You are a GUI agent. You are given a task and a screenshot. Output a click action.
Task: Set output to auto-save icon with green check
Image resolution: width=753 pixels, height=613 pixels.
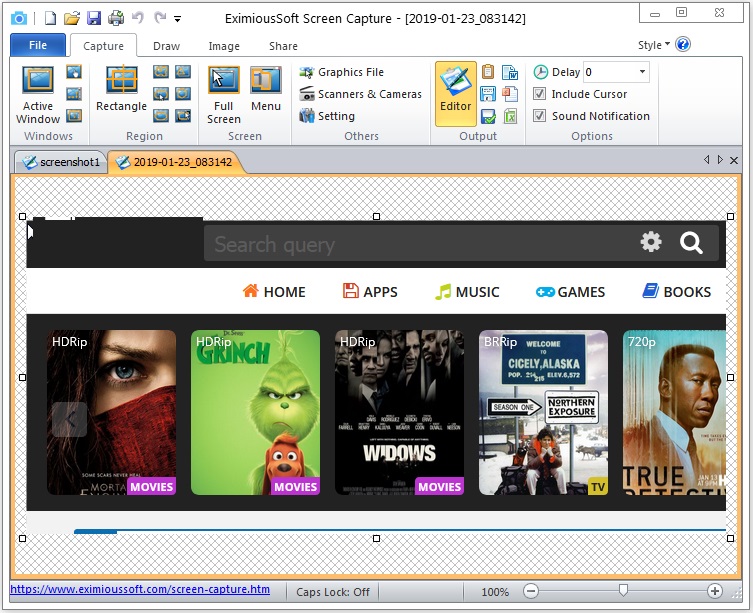pyautogui.click(x=488, y=116)
